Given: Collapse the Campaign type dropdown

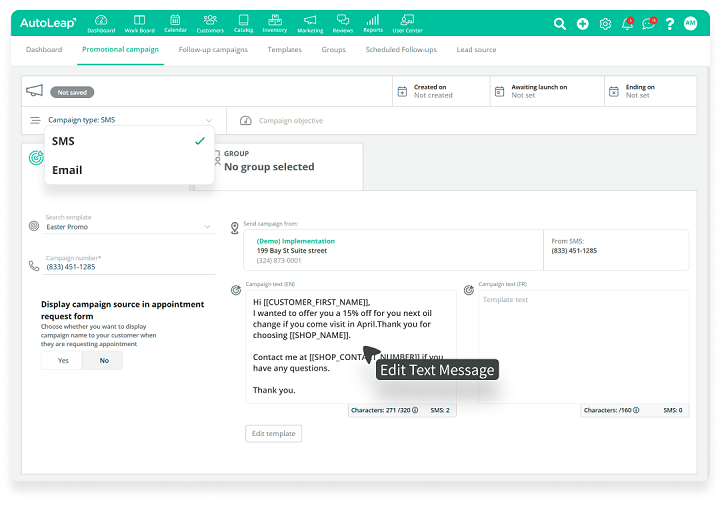Looking at the screenshot, I should tap(209, 120).
